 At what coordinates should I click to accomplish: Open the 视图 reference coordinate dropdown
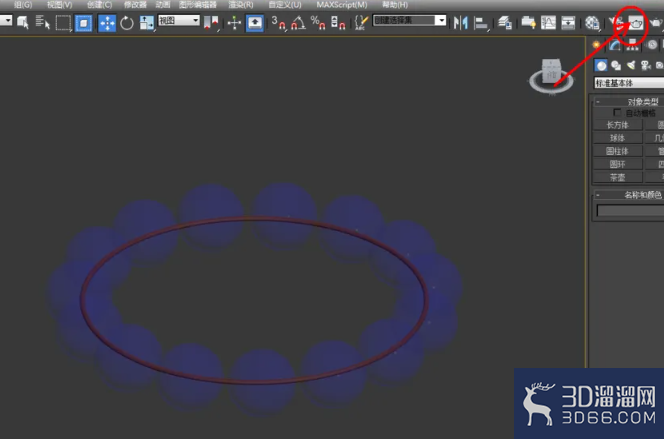179,20
